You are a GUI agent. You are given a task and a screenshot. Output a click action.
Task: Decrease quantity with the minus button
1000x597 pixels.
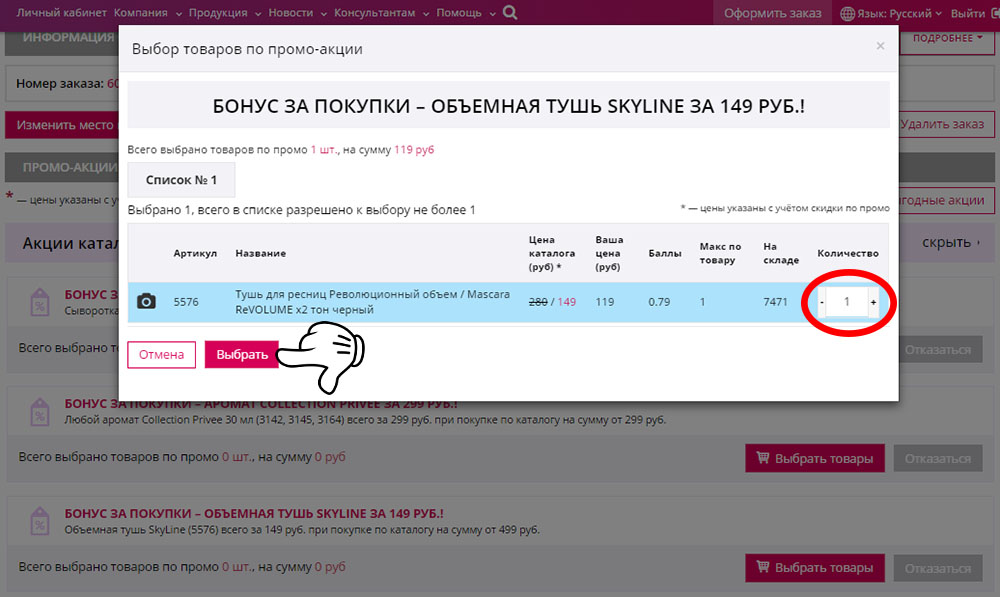[821, 302]
